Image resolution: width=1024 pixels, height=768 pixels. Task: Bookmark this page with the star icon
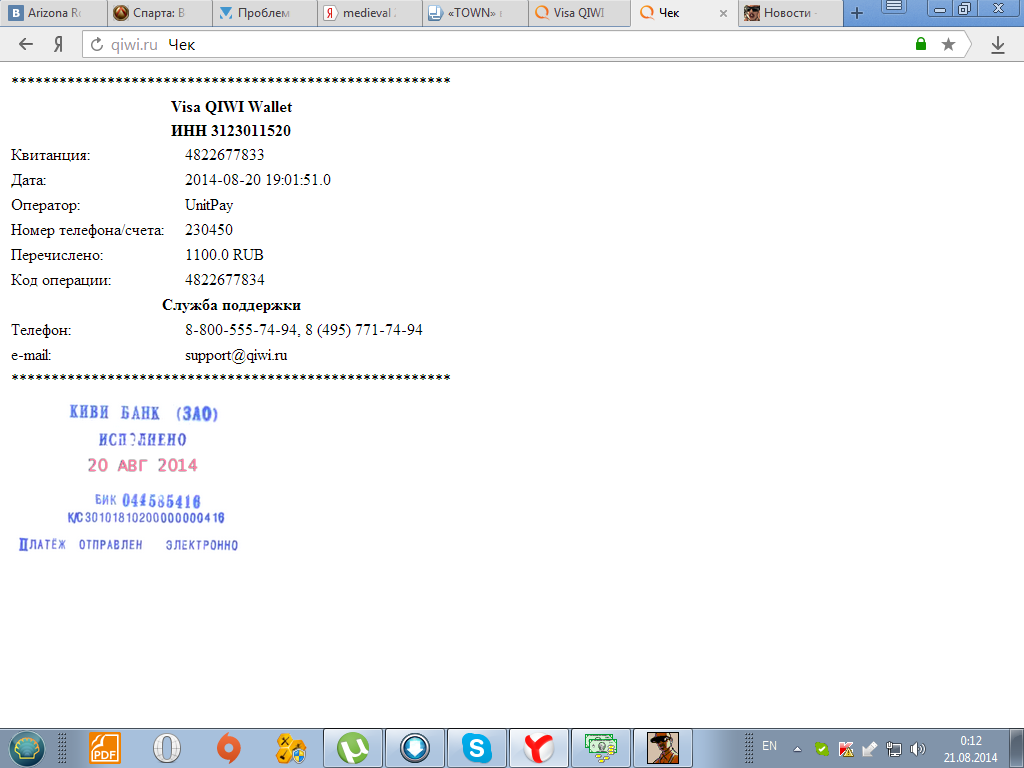click(x=948, y=44)
